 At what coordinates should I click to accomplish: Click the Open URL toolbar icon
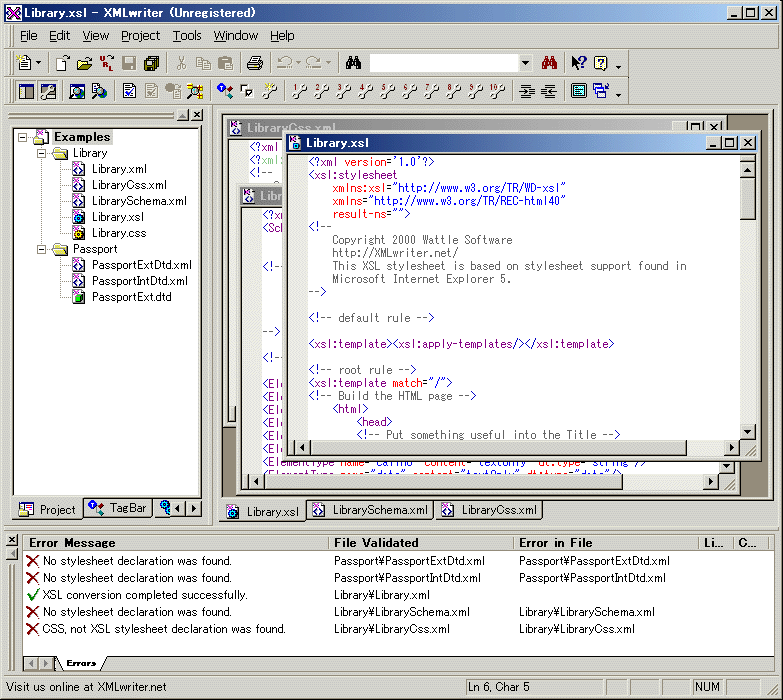click(x=106, y=63)
